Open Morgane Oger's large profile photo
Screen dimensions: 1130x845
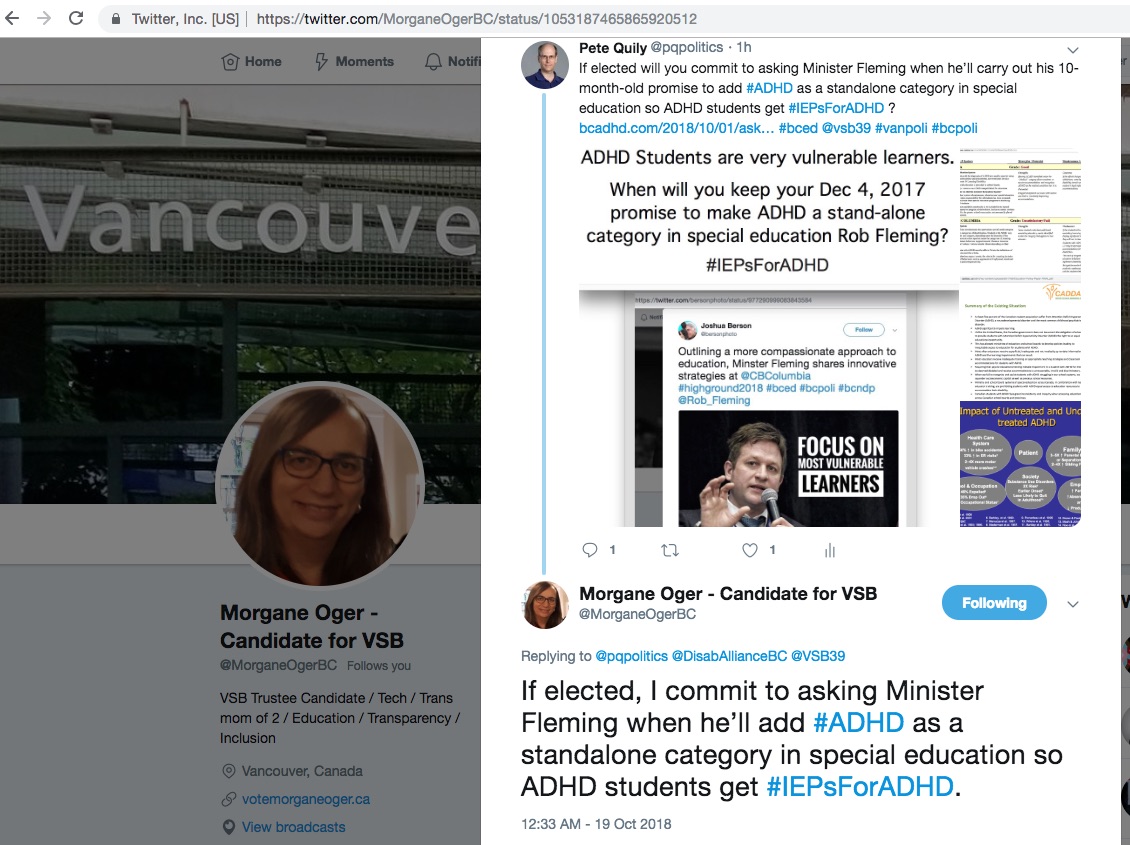pyautogui.click(x=321, y=483)
